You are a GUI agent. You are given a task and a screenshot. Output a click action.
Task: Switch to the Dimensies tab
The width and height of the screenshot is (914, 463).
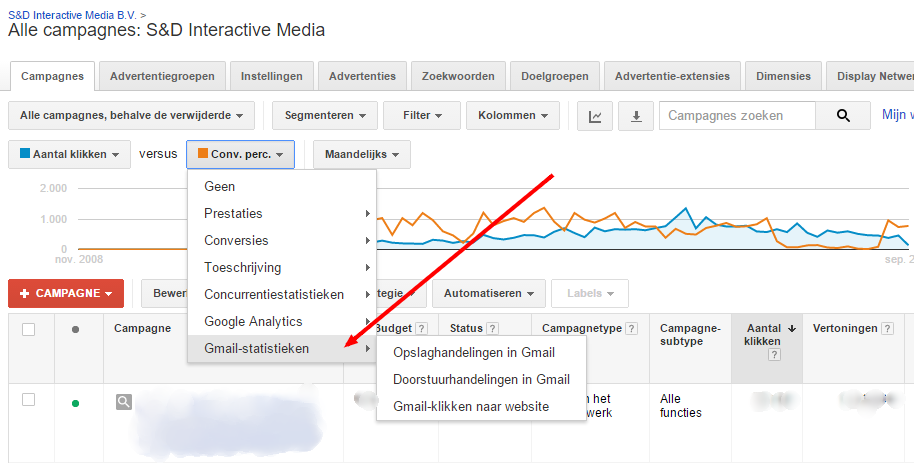(783, 76)
